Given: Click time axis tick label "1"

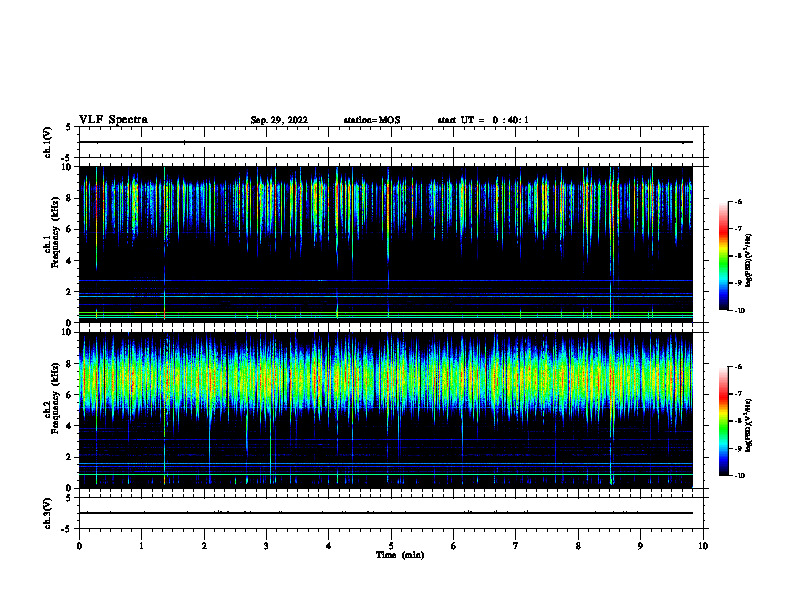Looking at the screenshot, I should point(141,546).
